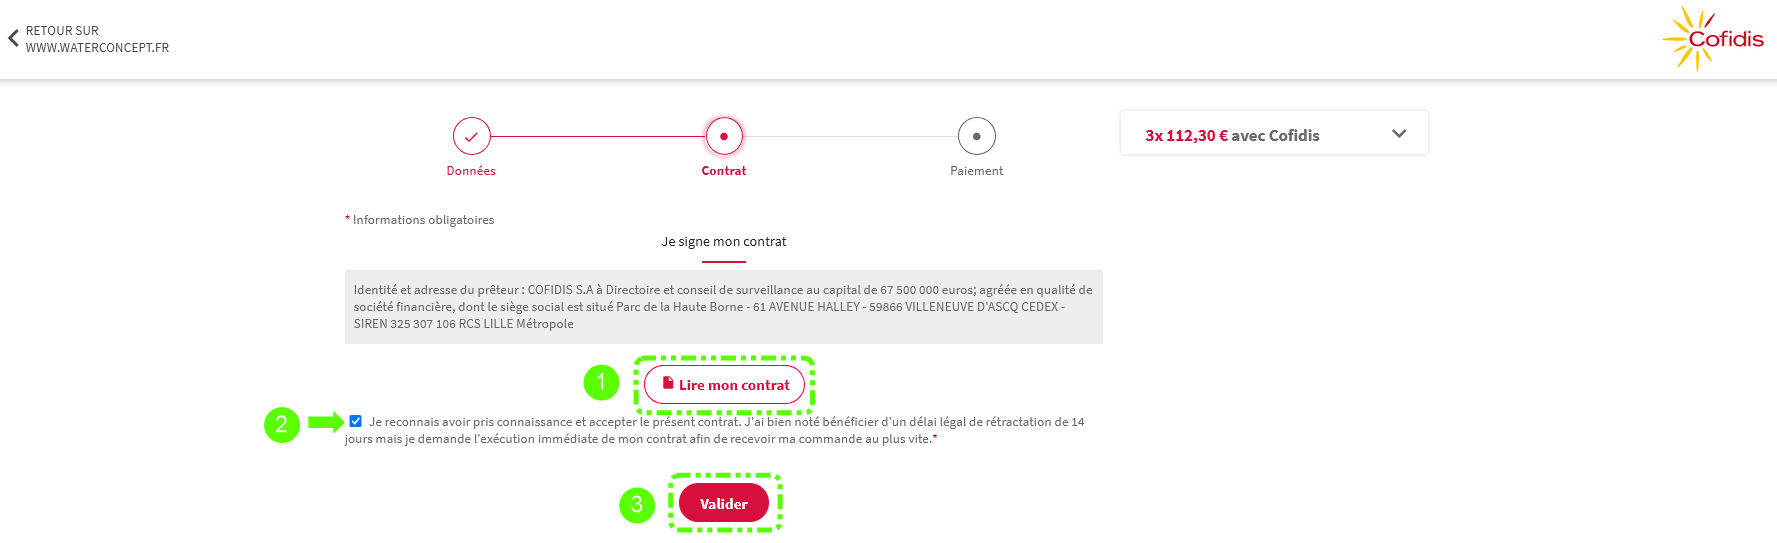Click the Paiement step circle indicator

pos(977,136)
